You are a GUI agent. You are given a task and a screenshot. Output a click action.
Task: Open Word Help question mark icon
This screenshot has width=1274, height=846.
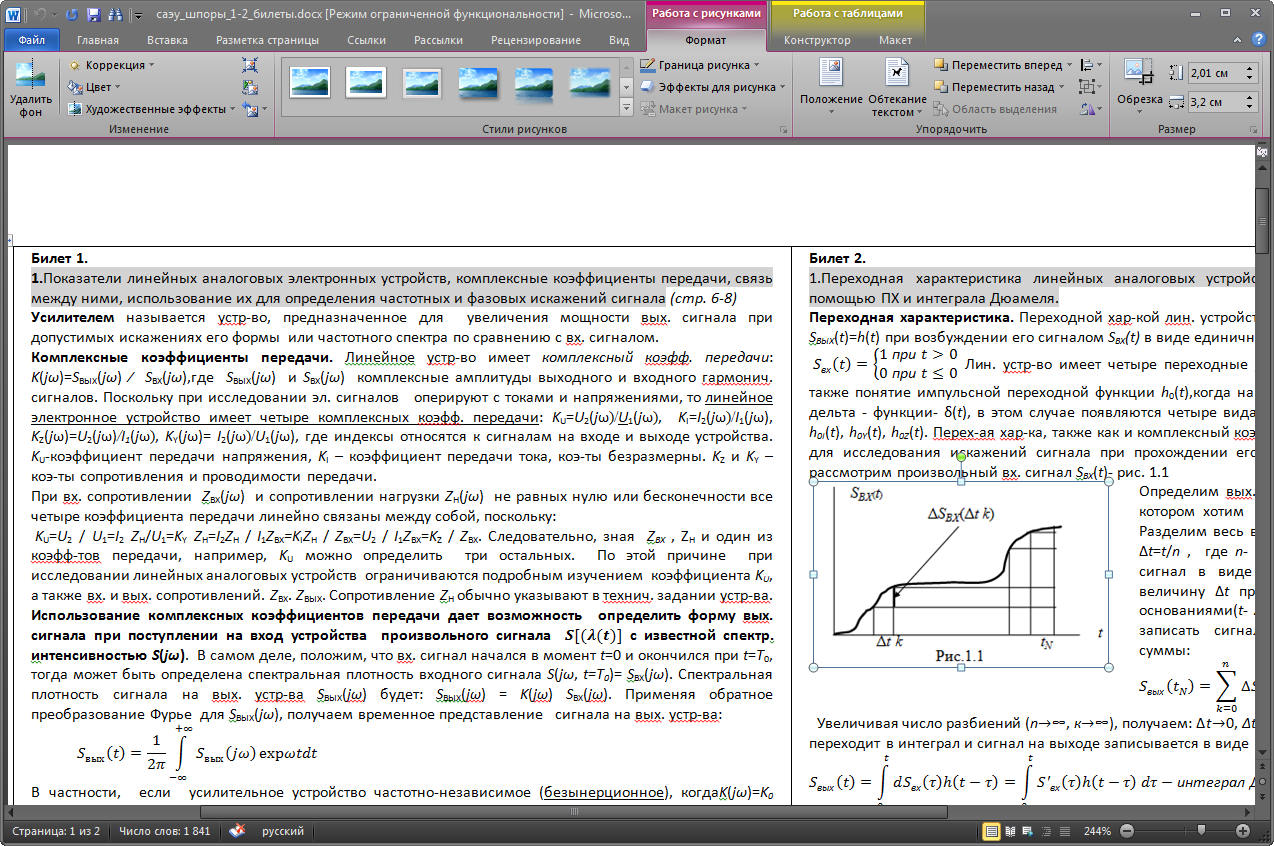[x=1258, y=40]
